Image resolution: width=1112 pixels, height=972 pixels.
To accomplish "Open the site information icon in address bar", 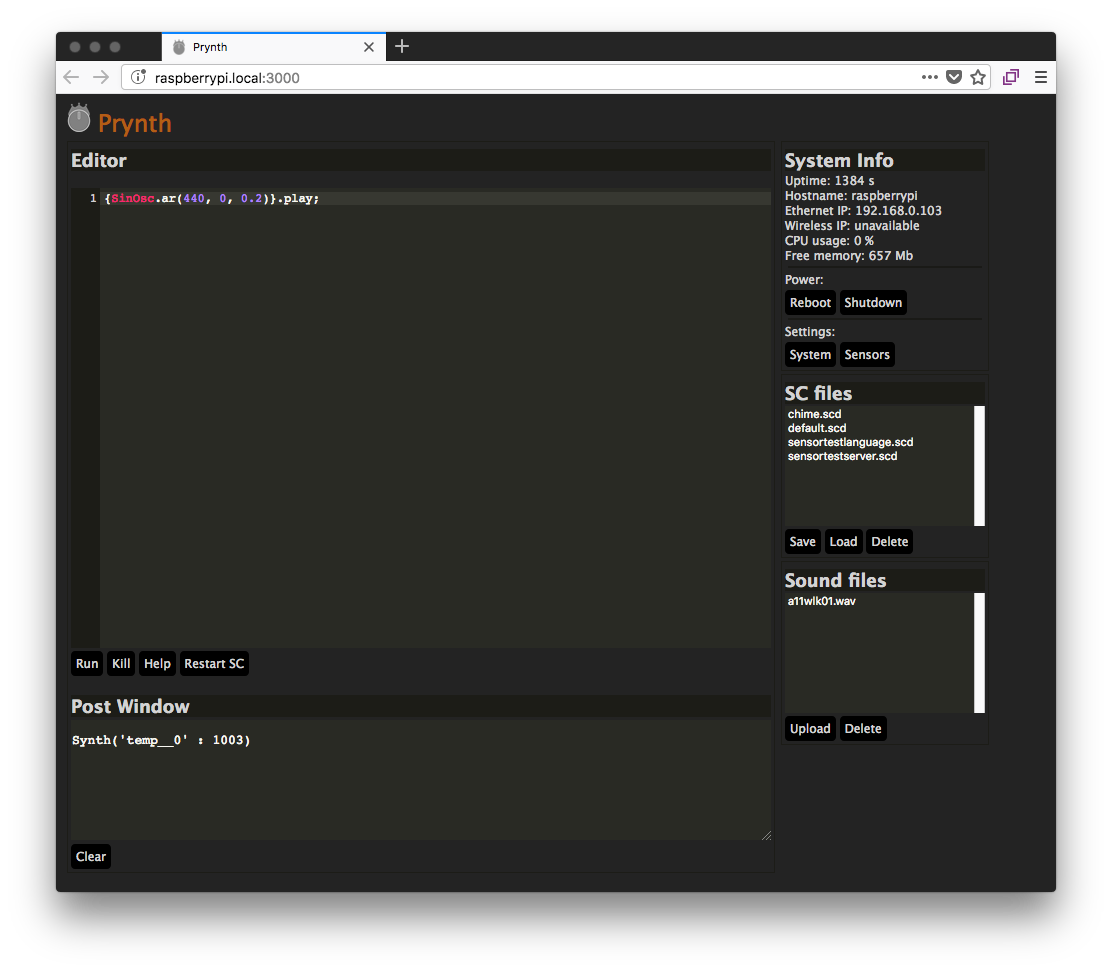I will (138, 77).
